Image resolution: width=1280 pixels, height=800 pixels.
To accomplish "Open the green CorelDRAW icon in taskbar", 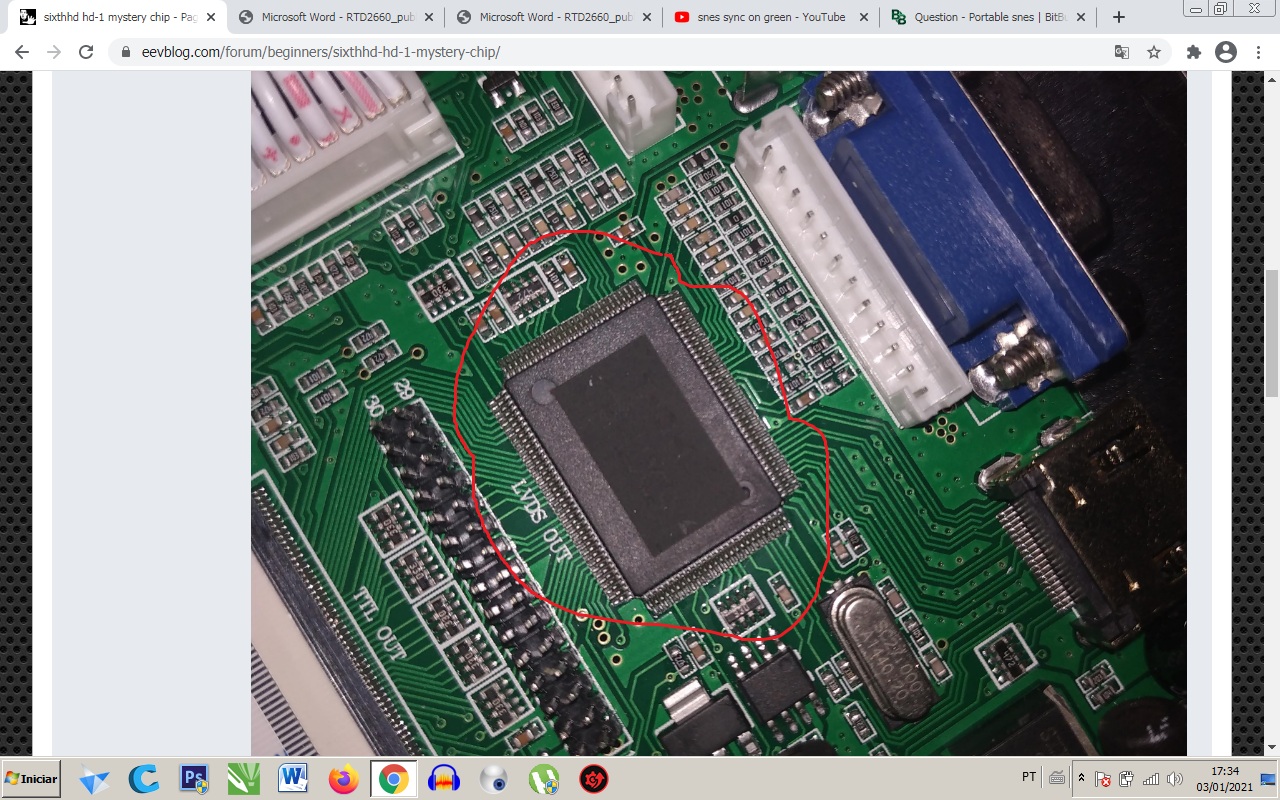I will click(x=244, y=779).
